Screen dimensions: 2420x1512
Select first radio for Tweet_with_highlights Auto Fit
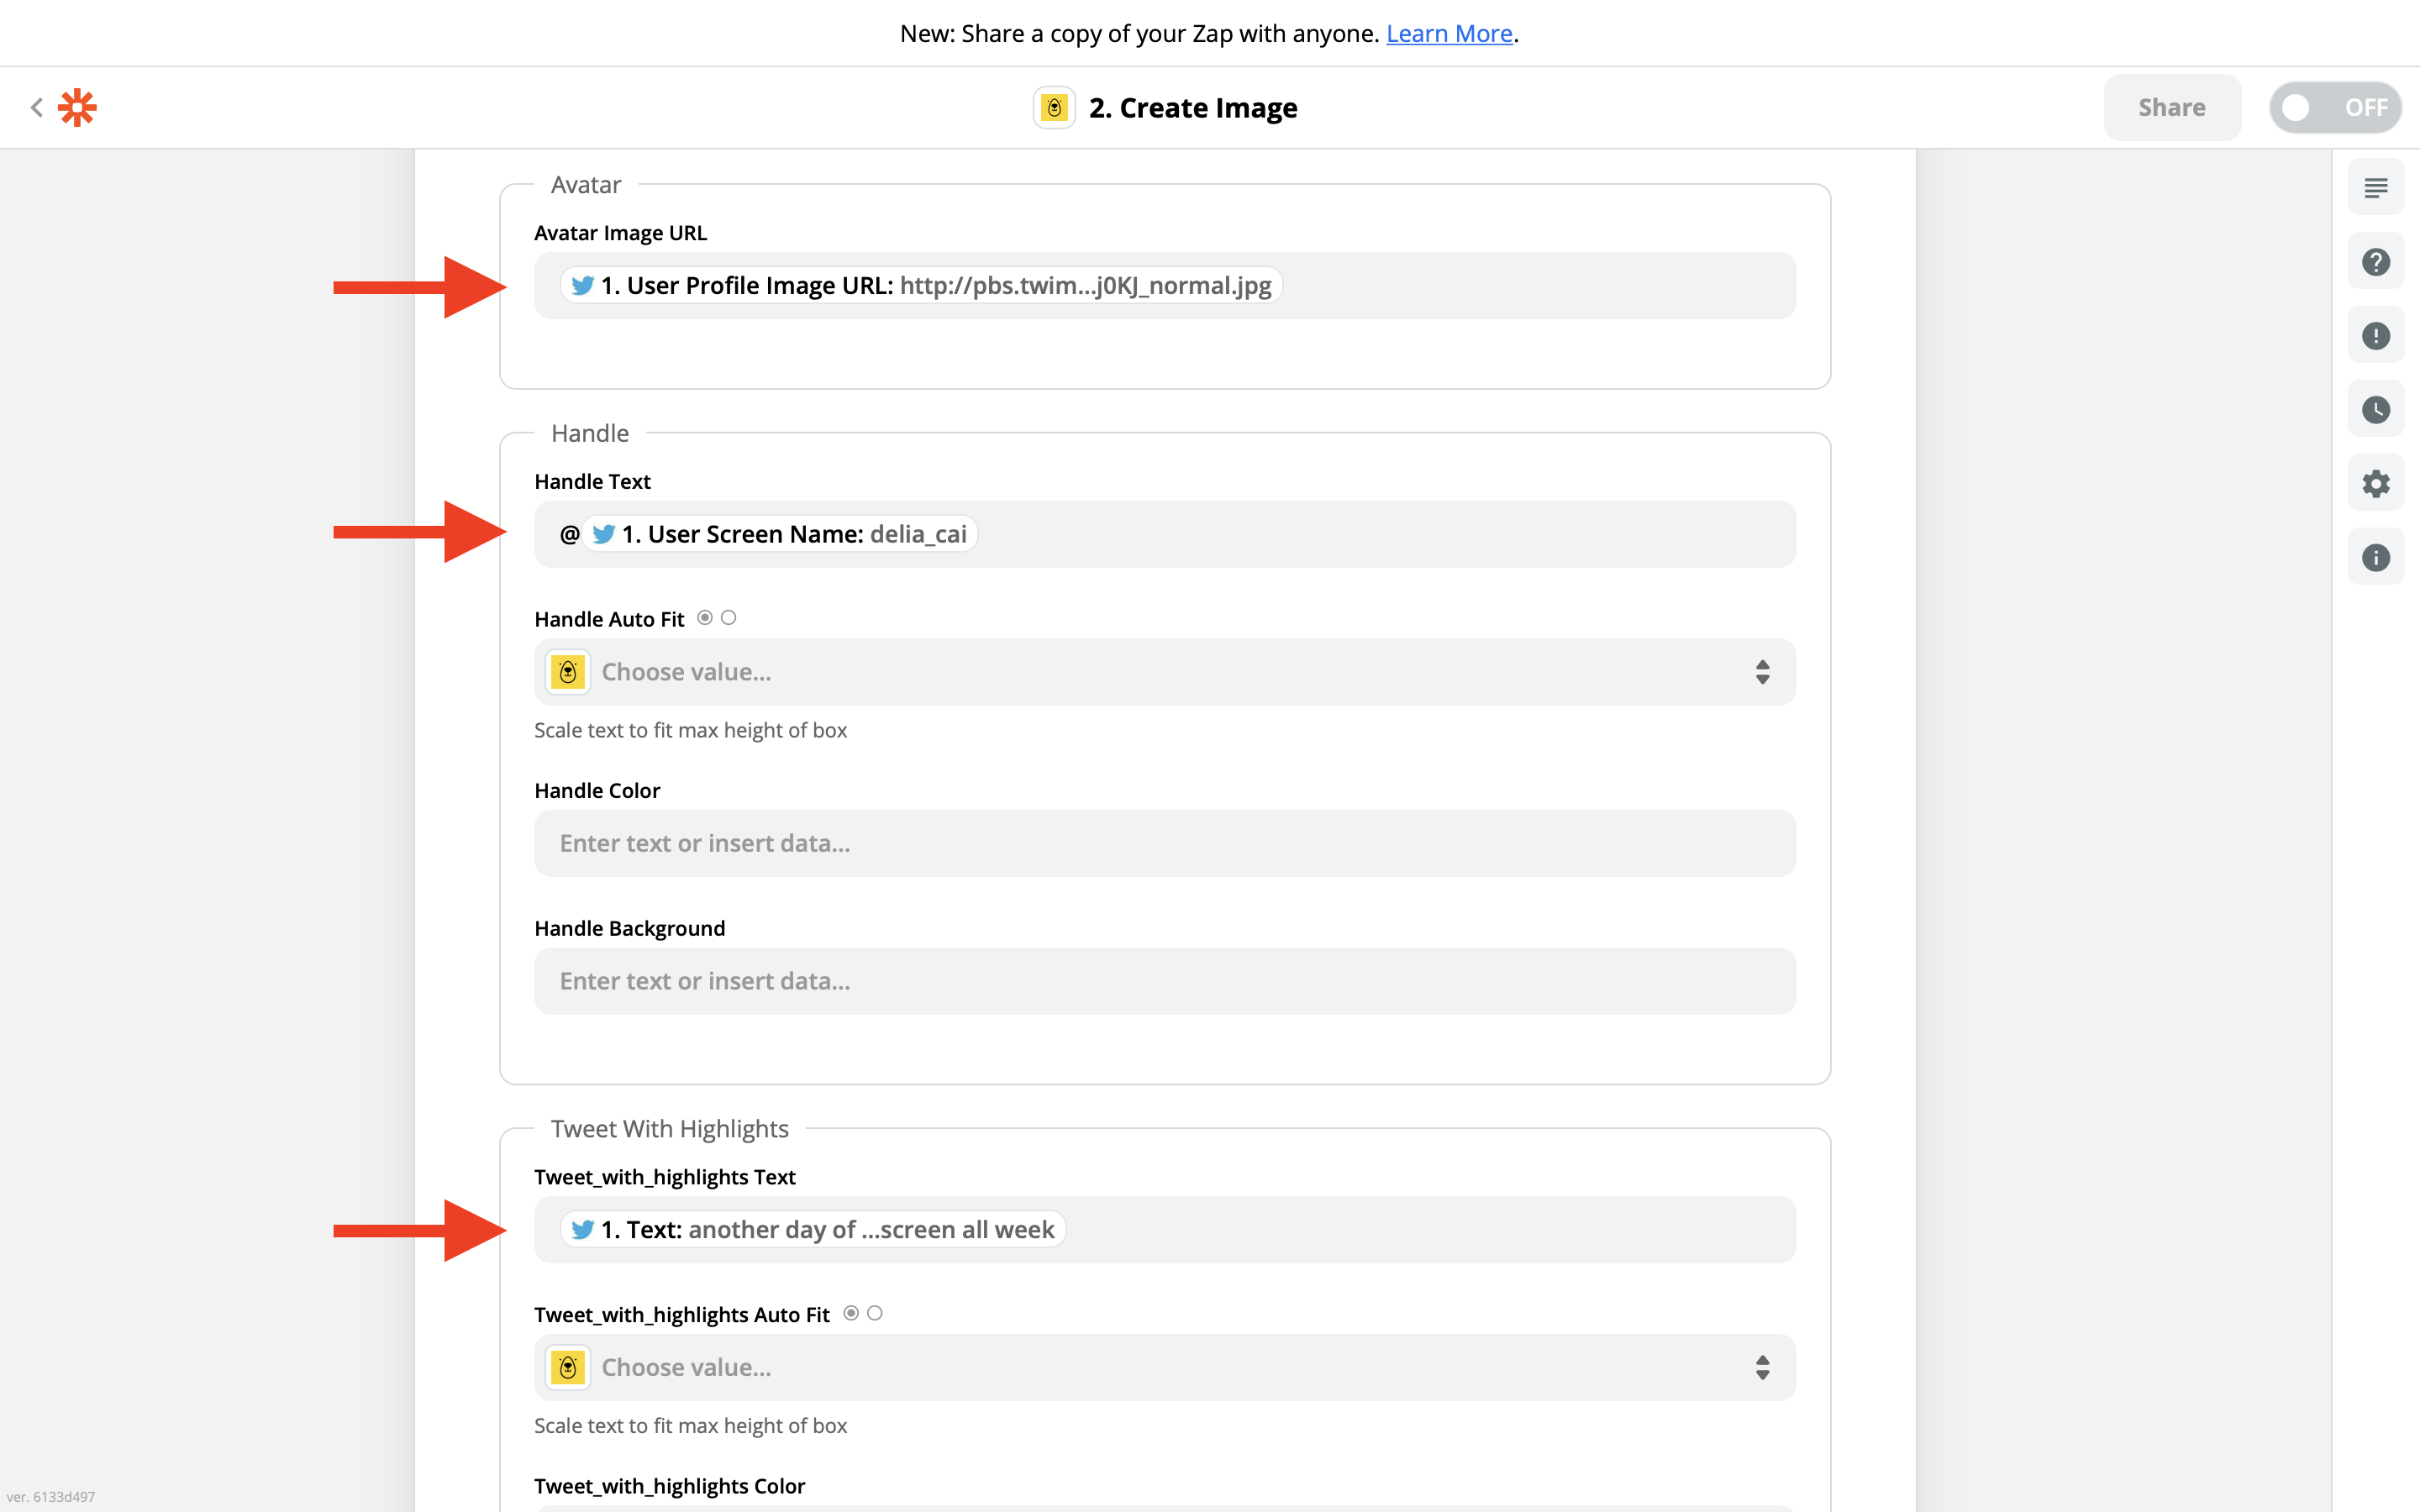851,1313
